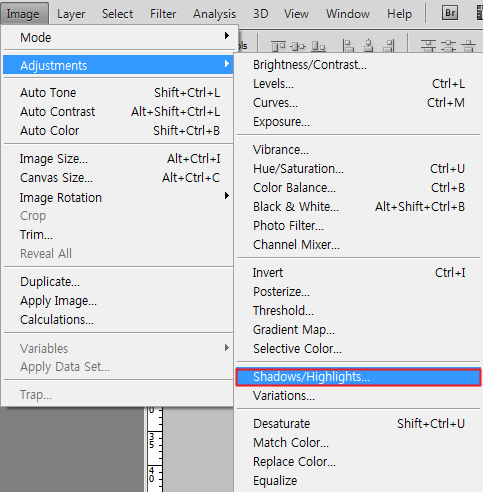Screen dimensions: 483x492
Task: Click distribute vertical centers icon
Action: point(448,46)
